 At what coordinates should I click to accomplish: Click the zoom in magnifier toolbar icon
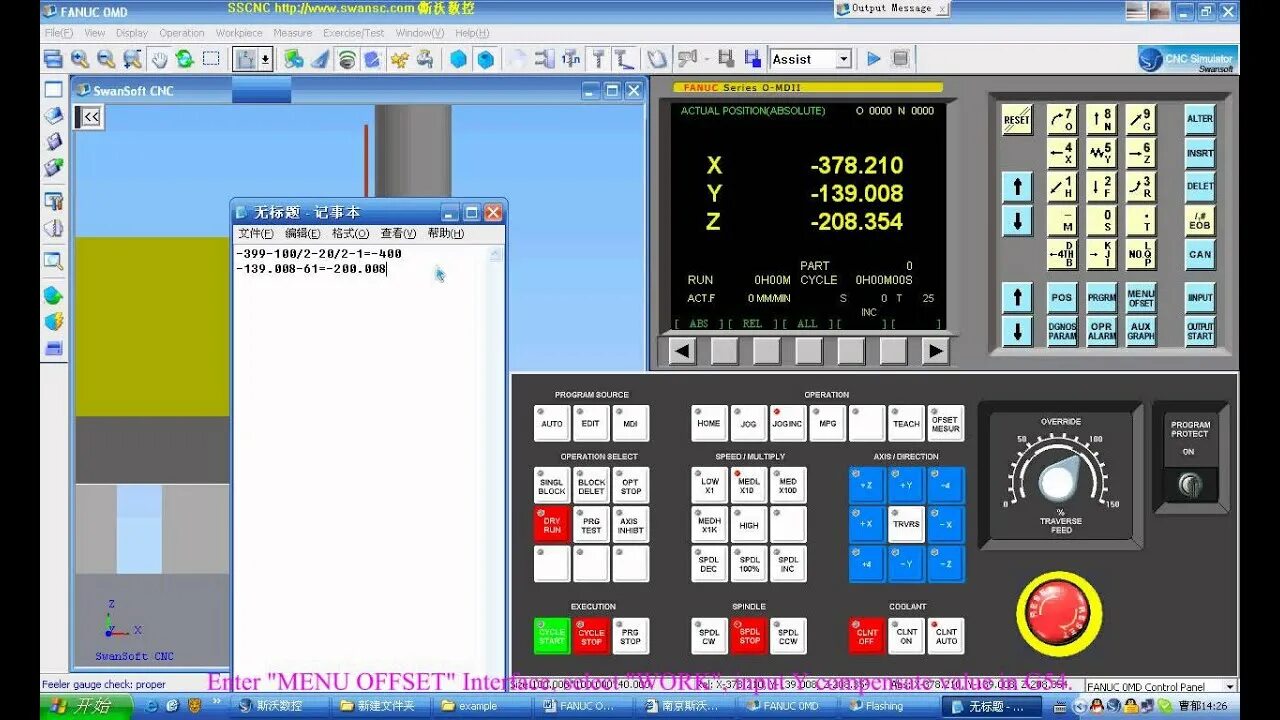coord(79,59)
